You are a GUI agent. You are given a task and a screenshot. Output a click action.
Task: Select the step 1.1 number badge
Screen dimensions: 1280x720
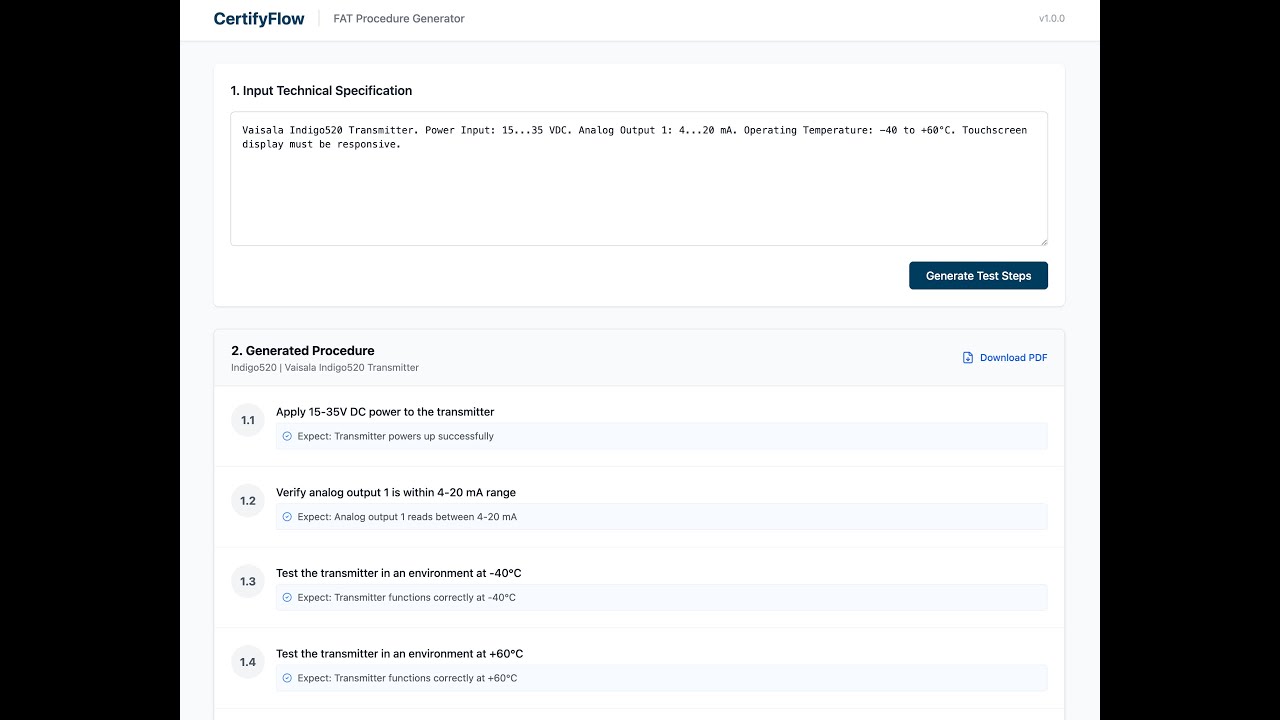click(248, 420)
